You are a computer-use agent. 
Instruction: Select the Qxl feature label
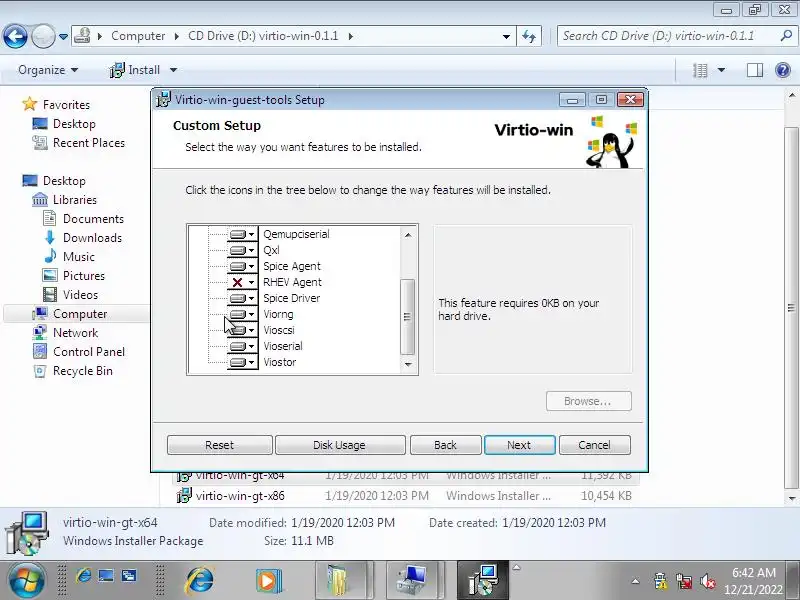click(271, 250)
